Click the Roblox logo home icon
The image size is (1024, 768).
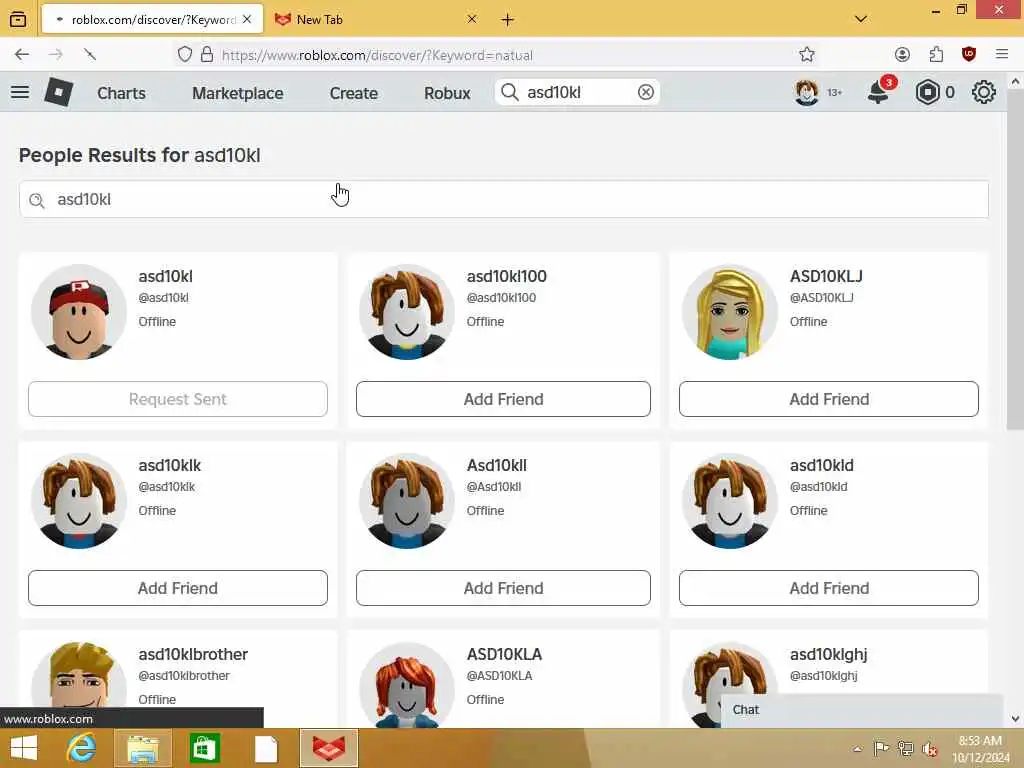[x=59, y=92]
